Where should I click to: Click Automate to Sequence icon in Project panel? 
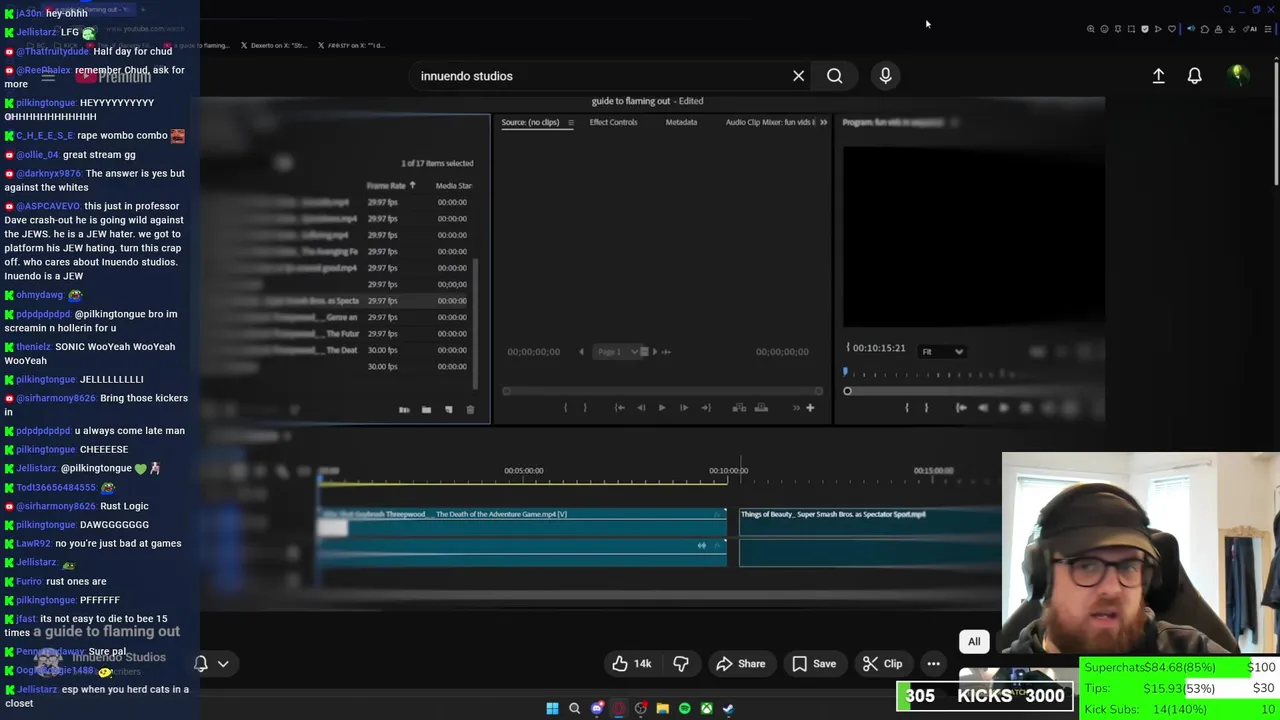tap(404, 409)
